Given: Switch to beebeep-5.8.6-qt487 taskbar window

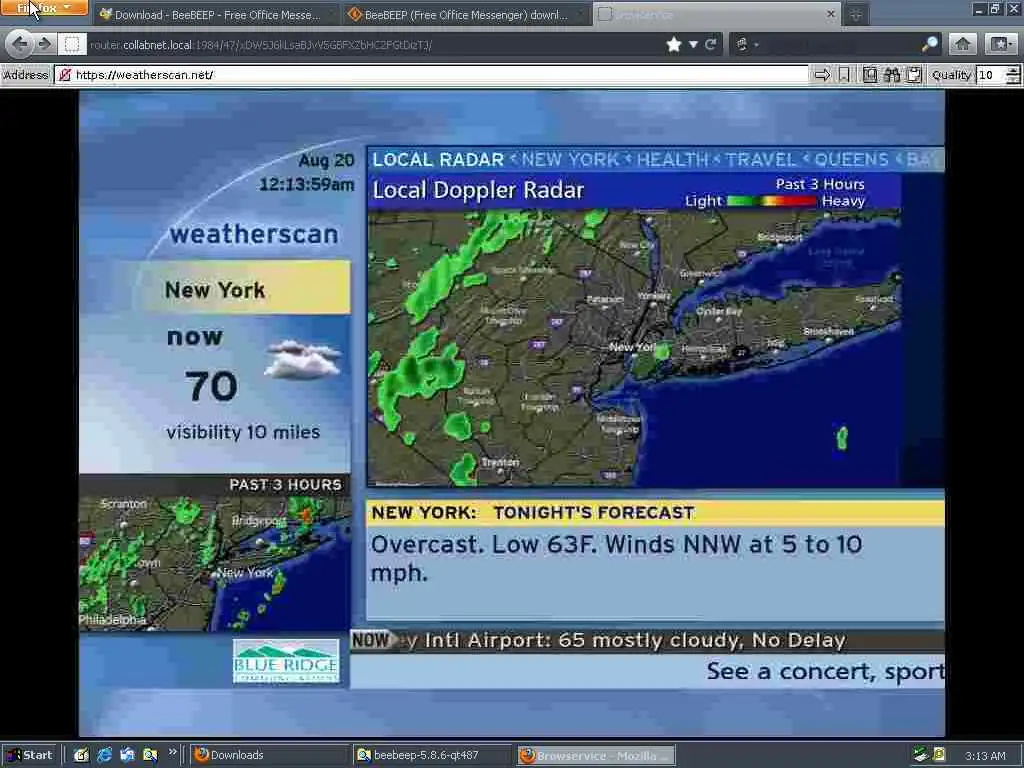Looking at the screenshot, I should (432, 756).
